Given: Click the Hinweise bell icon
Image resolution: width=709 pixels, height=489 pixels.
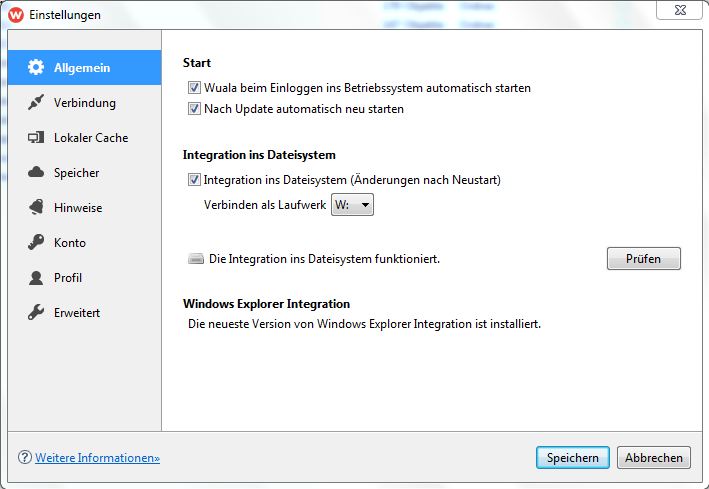Looking at the screenshot, I should (36, 207).
